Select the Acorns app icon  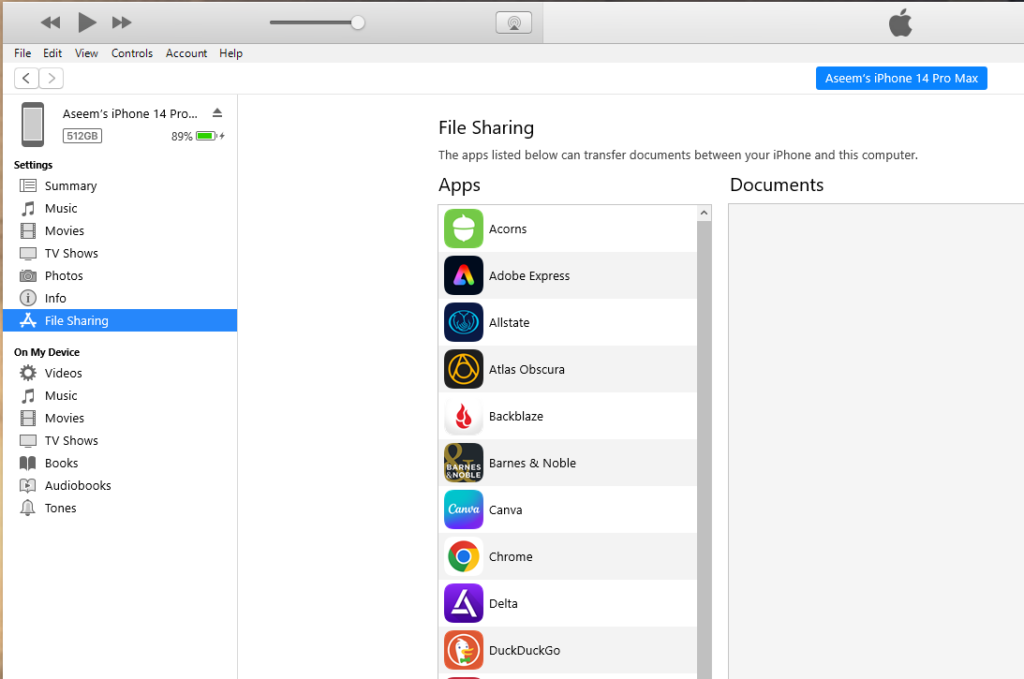(x=464, y=229)
